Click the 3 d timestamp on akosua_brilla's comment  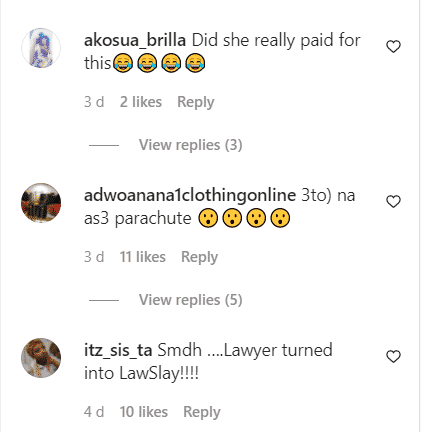click(x=94, y=102)
